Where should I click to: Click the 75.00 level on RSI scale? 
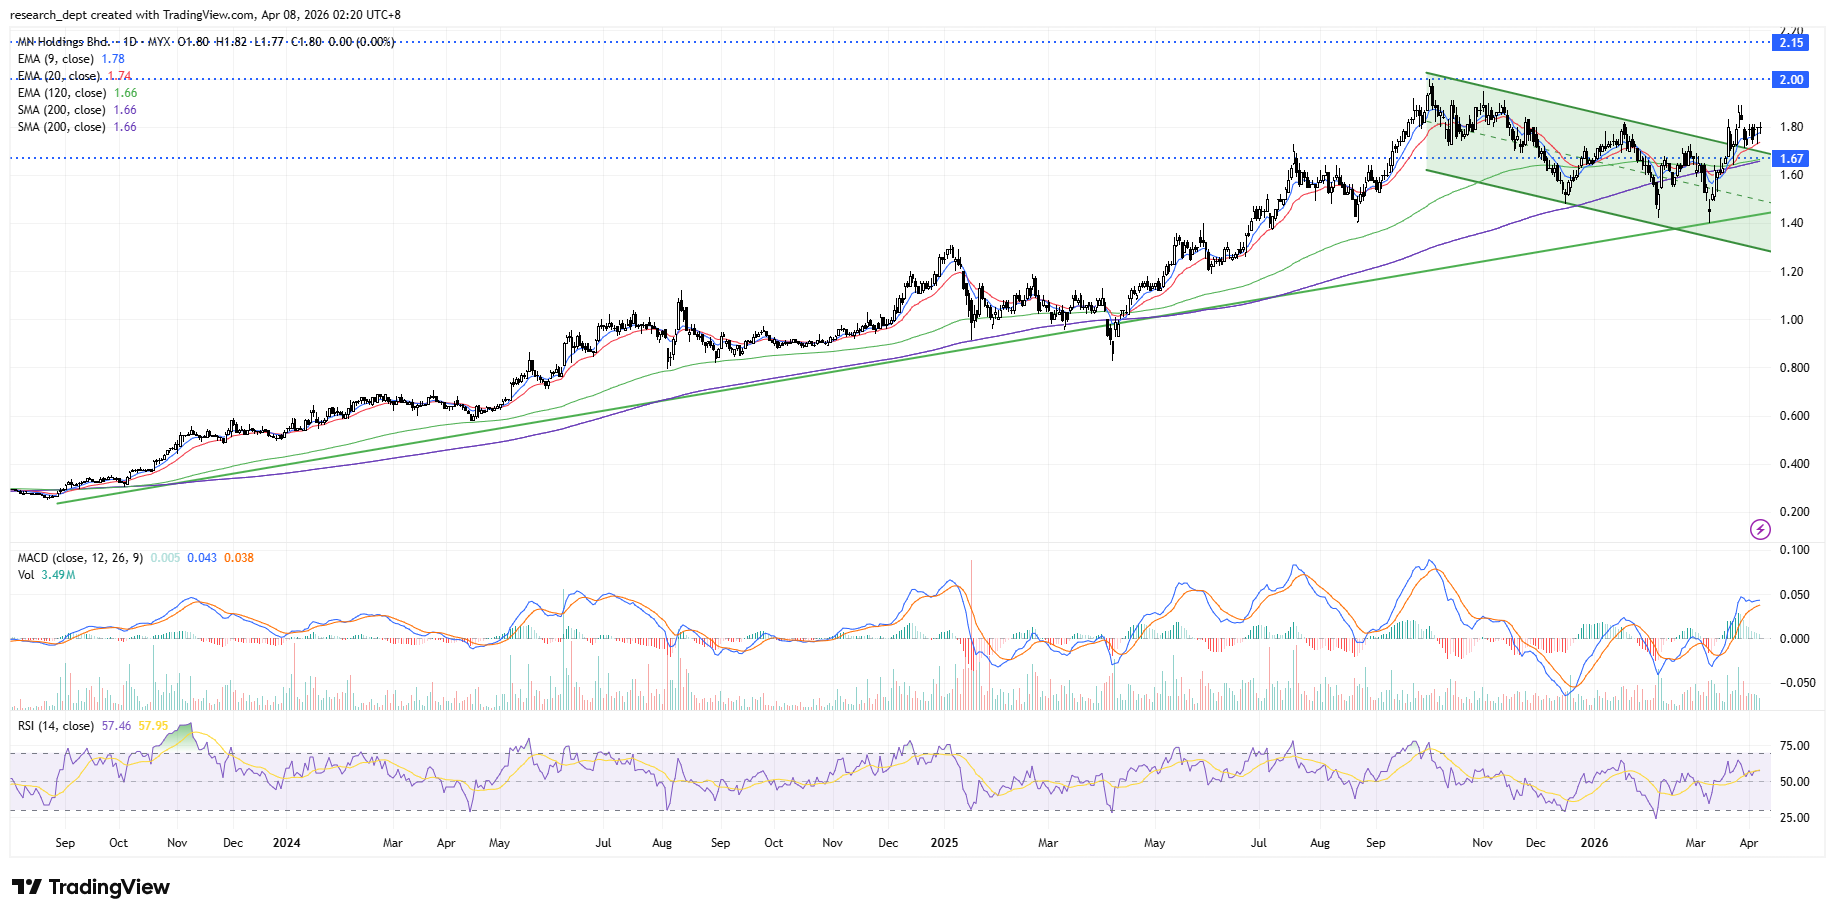pyautogui.click(x=1794, y=746)
